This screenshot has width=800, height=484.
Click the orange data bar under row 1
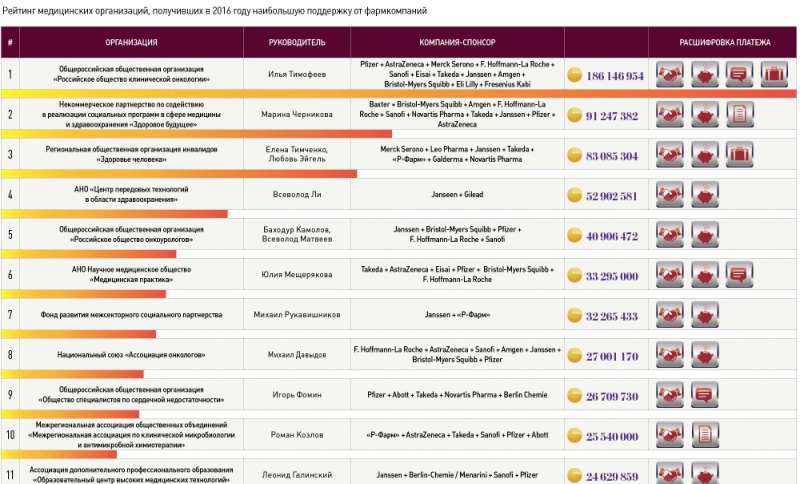tap(398, 94)
